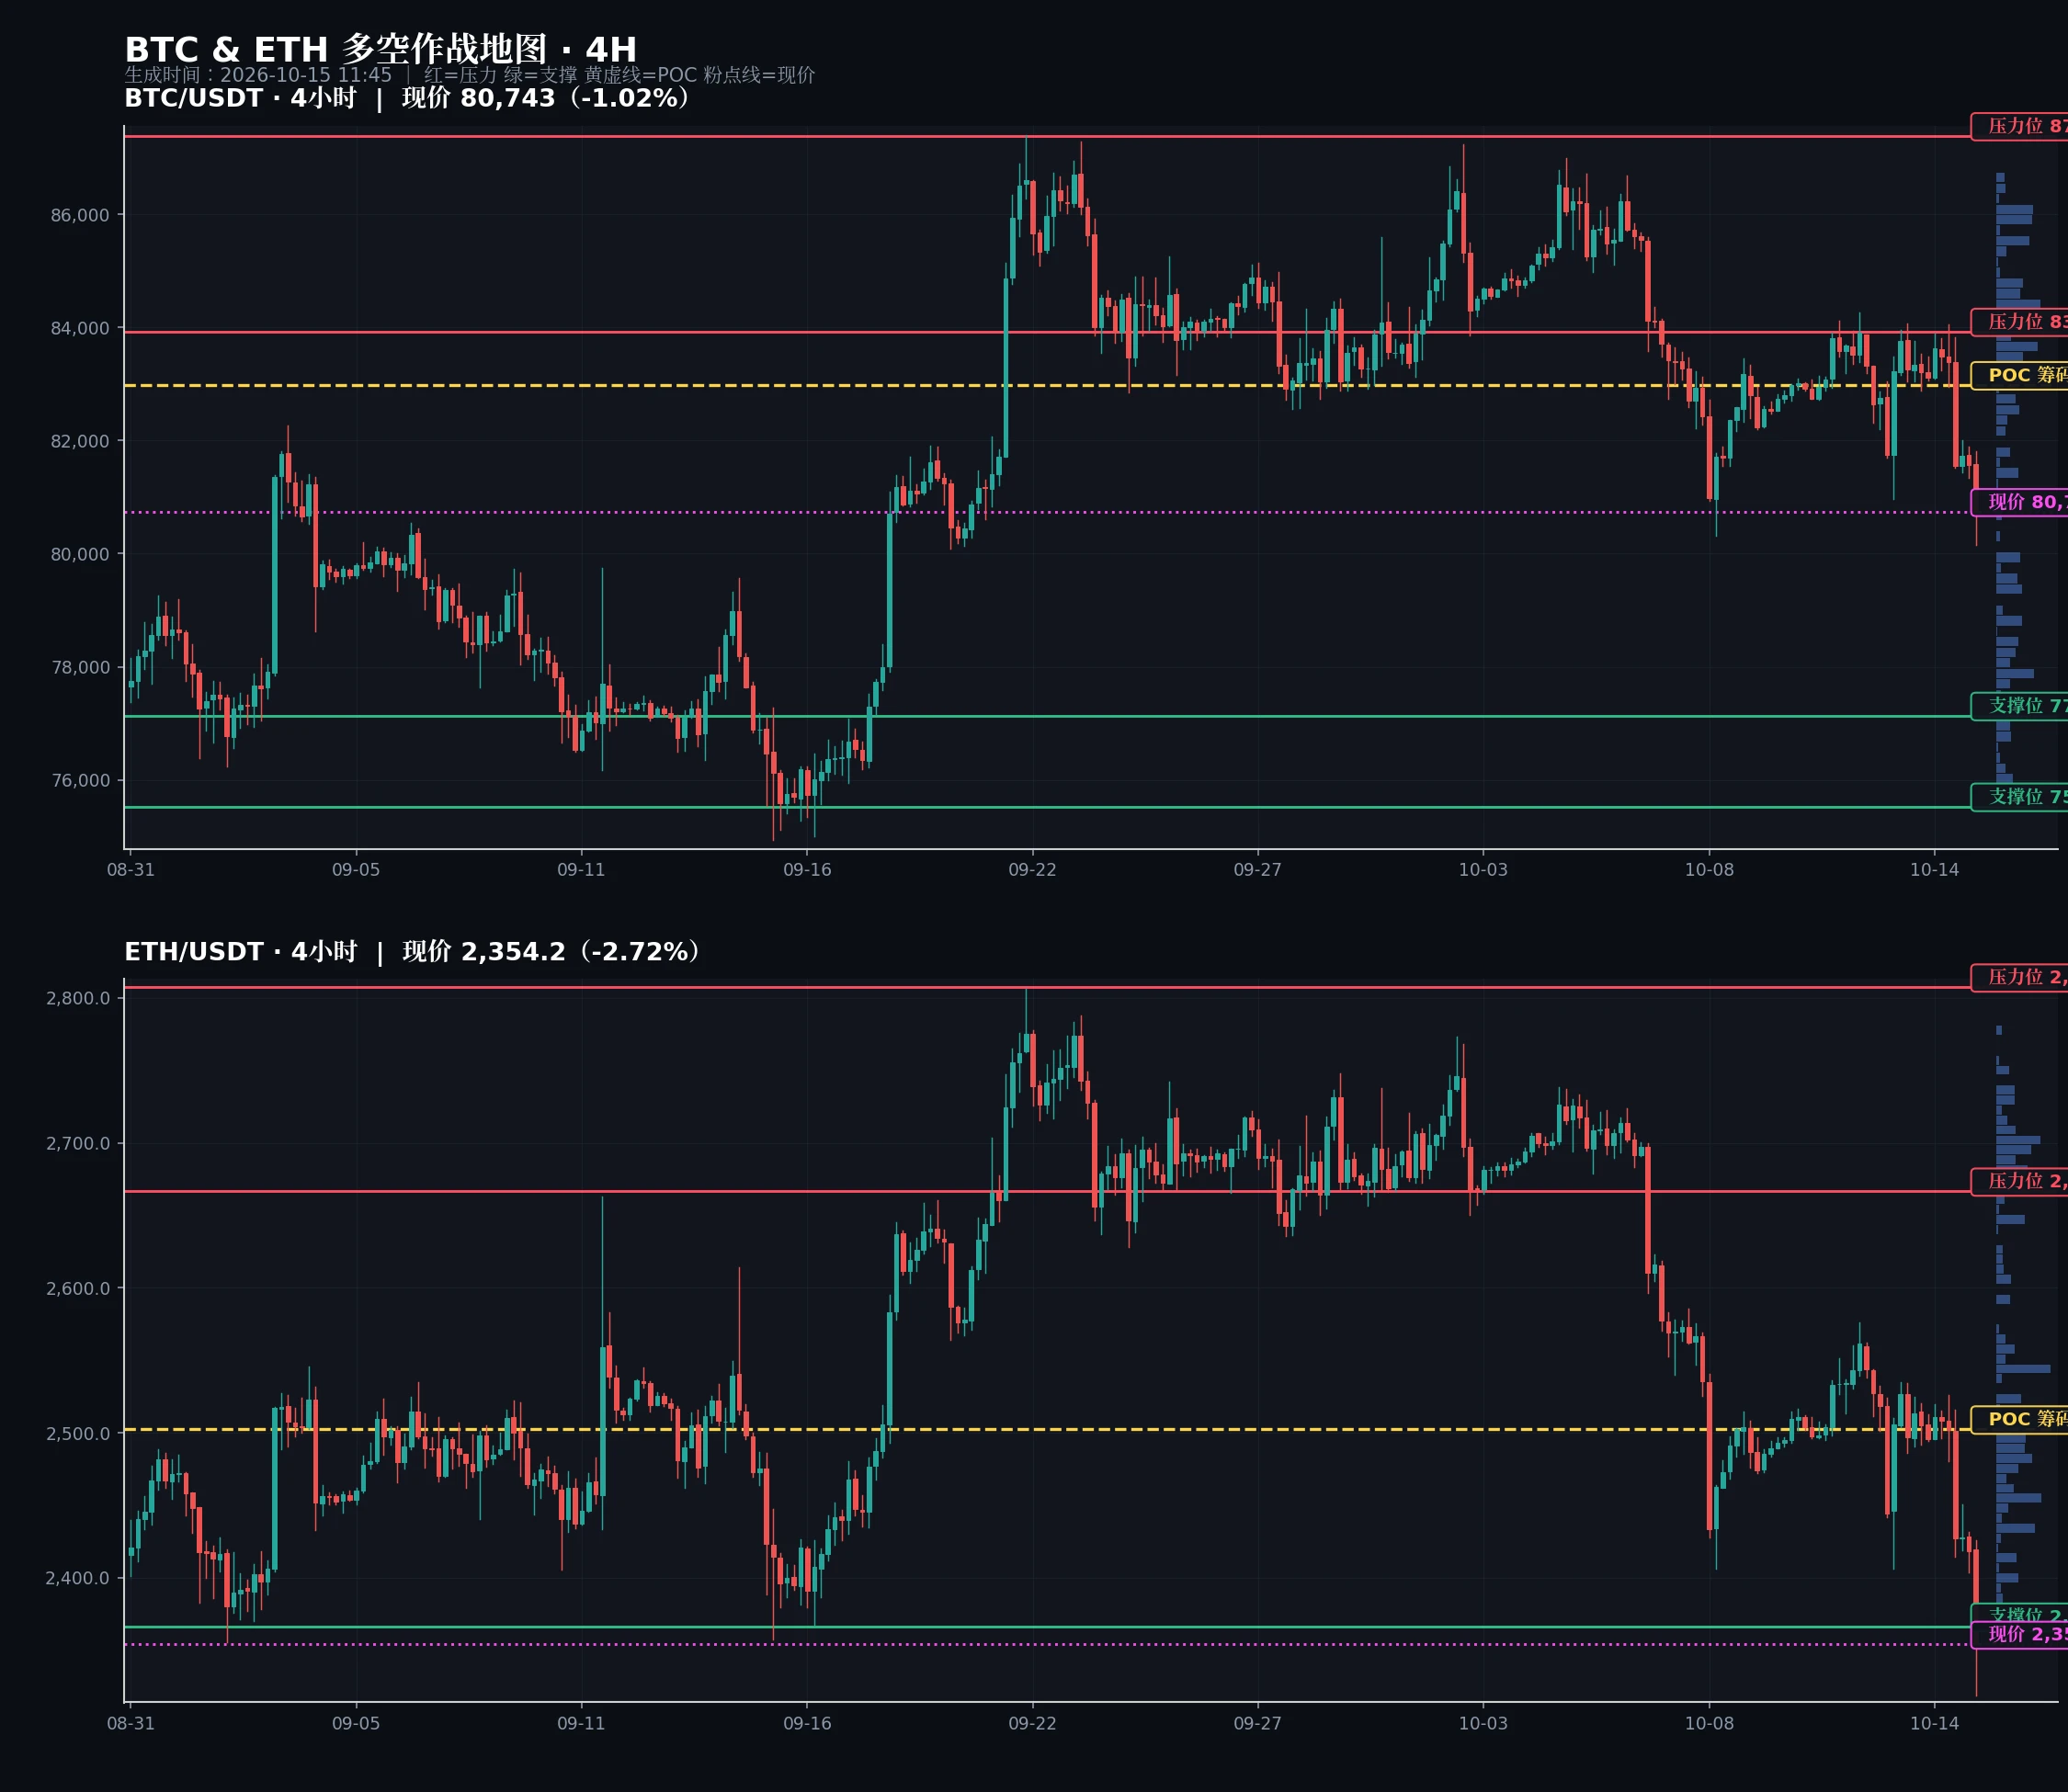Click the '10-03' date under the ETH chart
Screen dimensions: 2068x1792
click(x=1483, y=1723)
